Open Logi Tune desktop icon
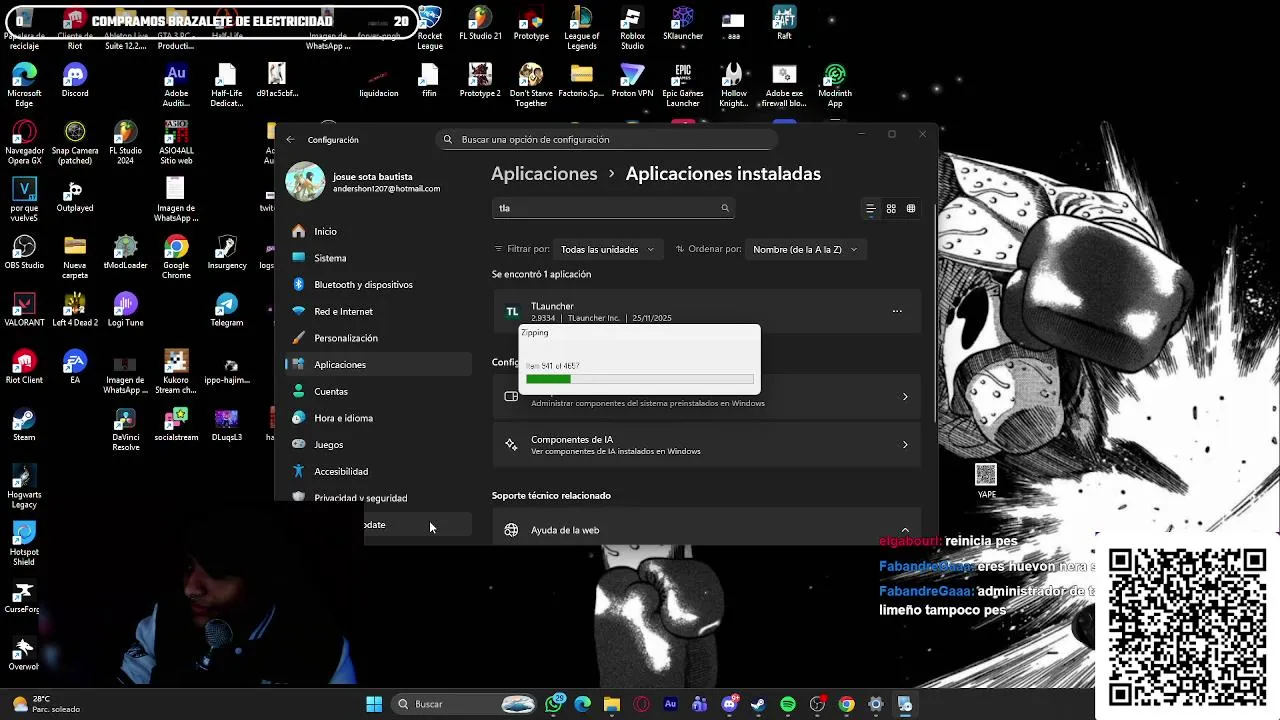1280x720 pixels. tap(125, 310)
